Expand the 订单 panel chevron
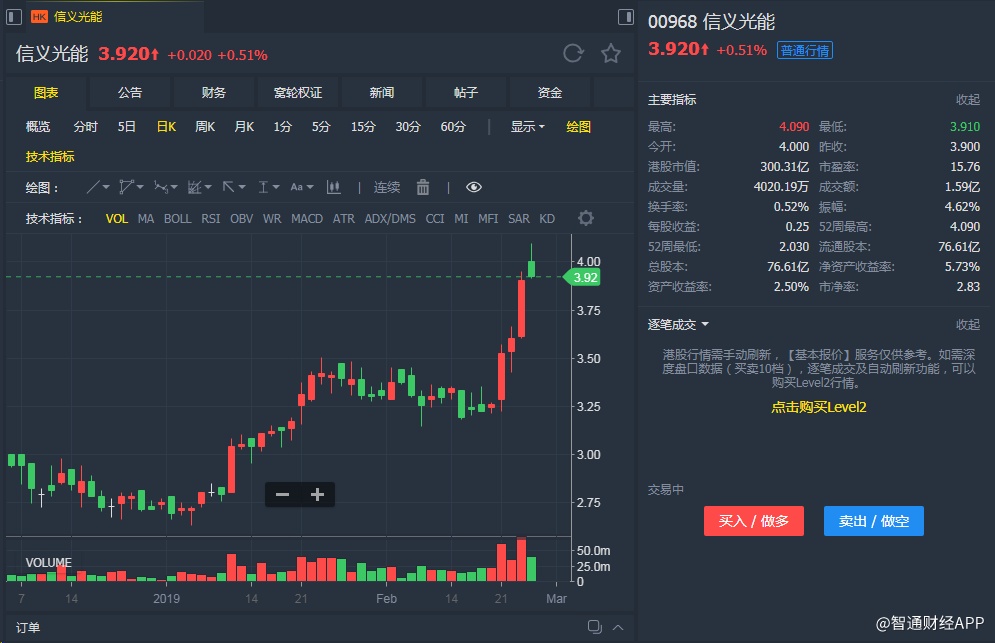The image size is (995, 643). click(x=618, y=627)
